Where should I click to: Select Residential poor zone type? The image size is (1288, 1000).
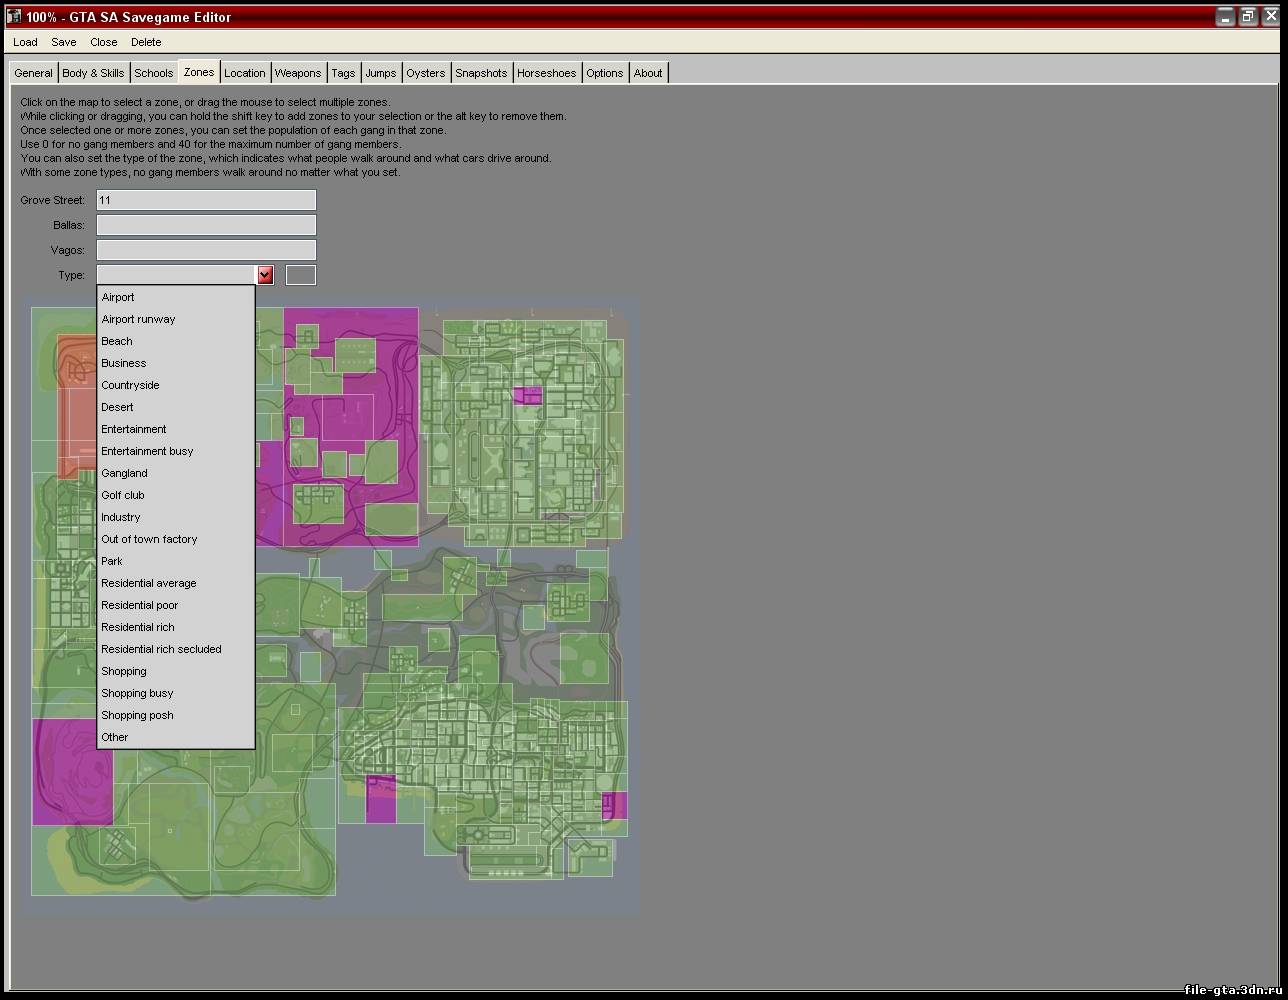click(x=176, y=605)
